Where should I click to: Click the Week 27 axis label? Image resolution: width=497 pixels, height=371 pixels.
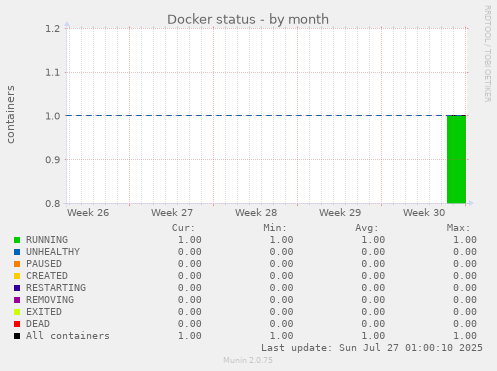pos(172,213)
